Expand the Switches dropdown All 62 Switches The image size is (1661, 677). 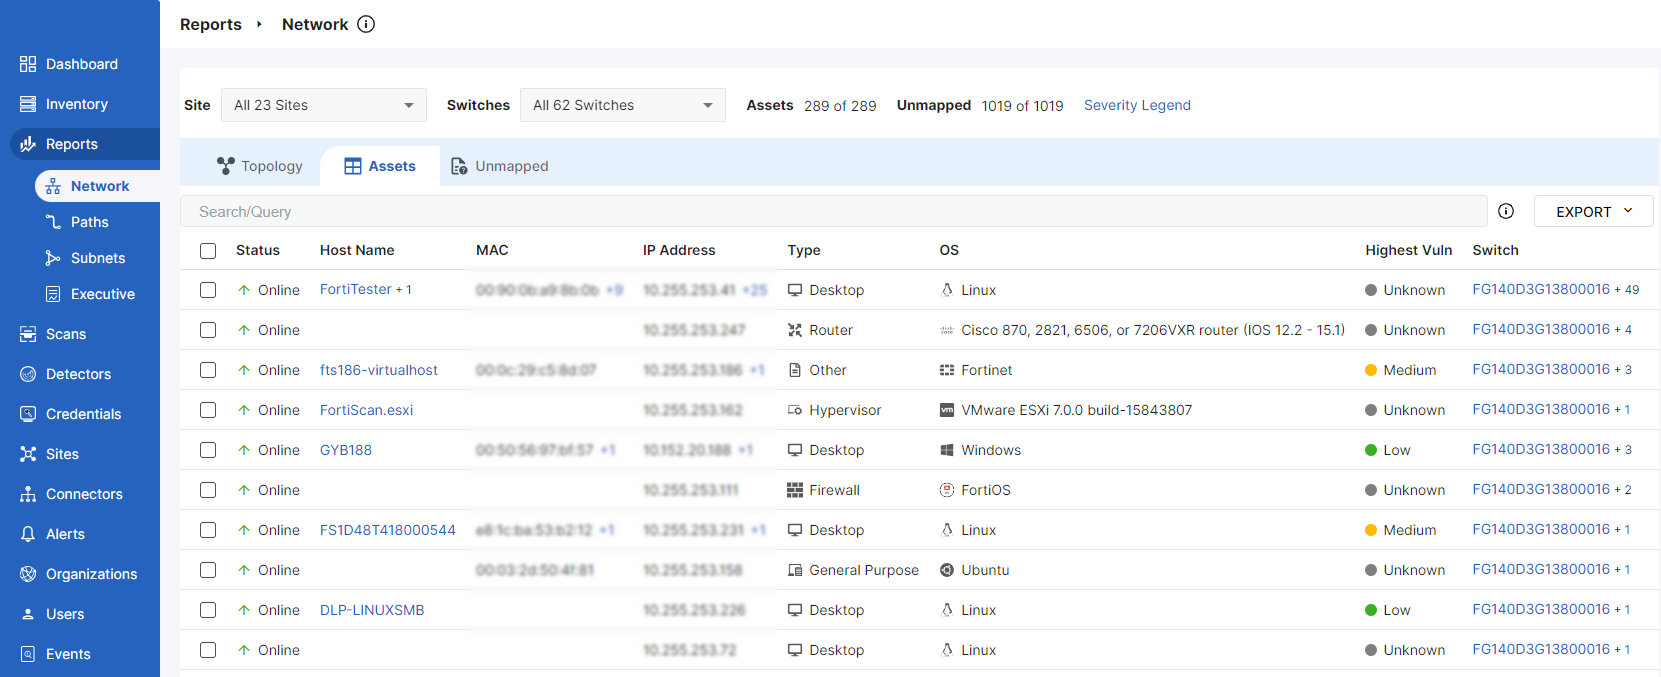(622, 105)
